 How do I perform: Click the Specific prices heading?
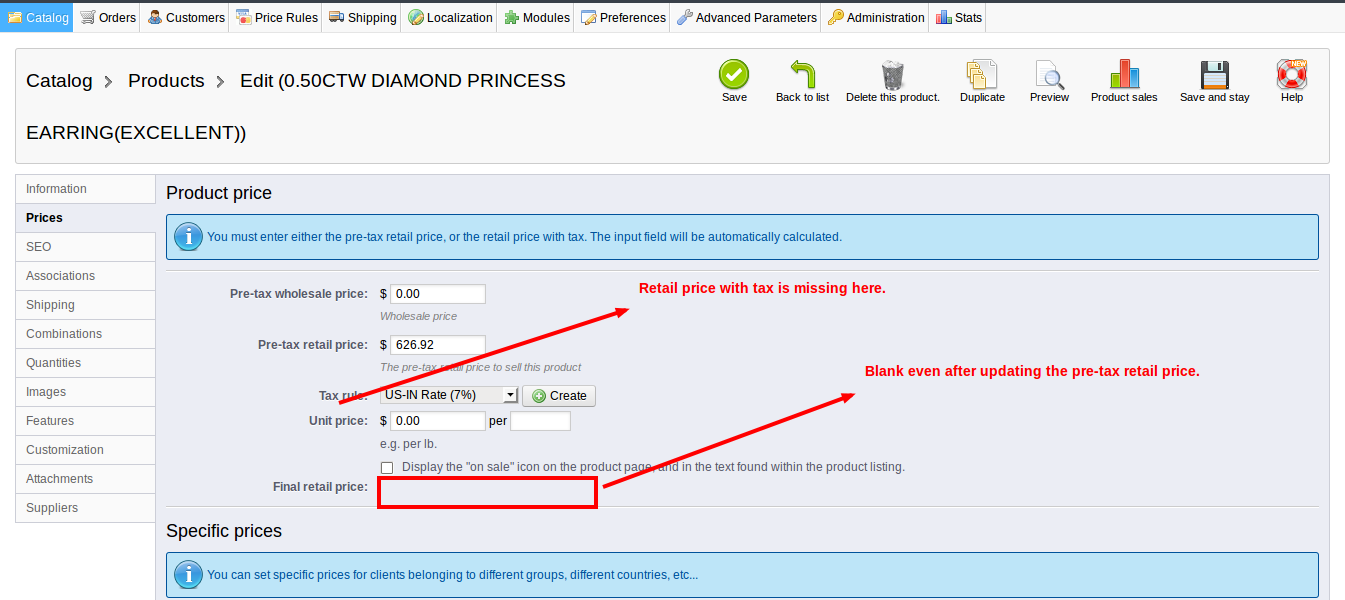(224, 531)
